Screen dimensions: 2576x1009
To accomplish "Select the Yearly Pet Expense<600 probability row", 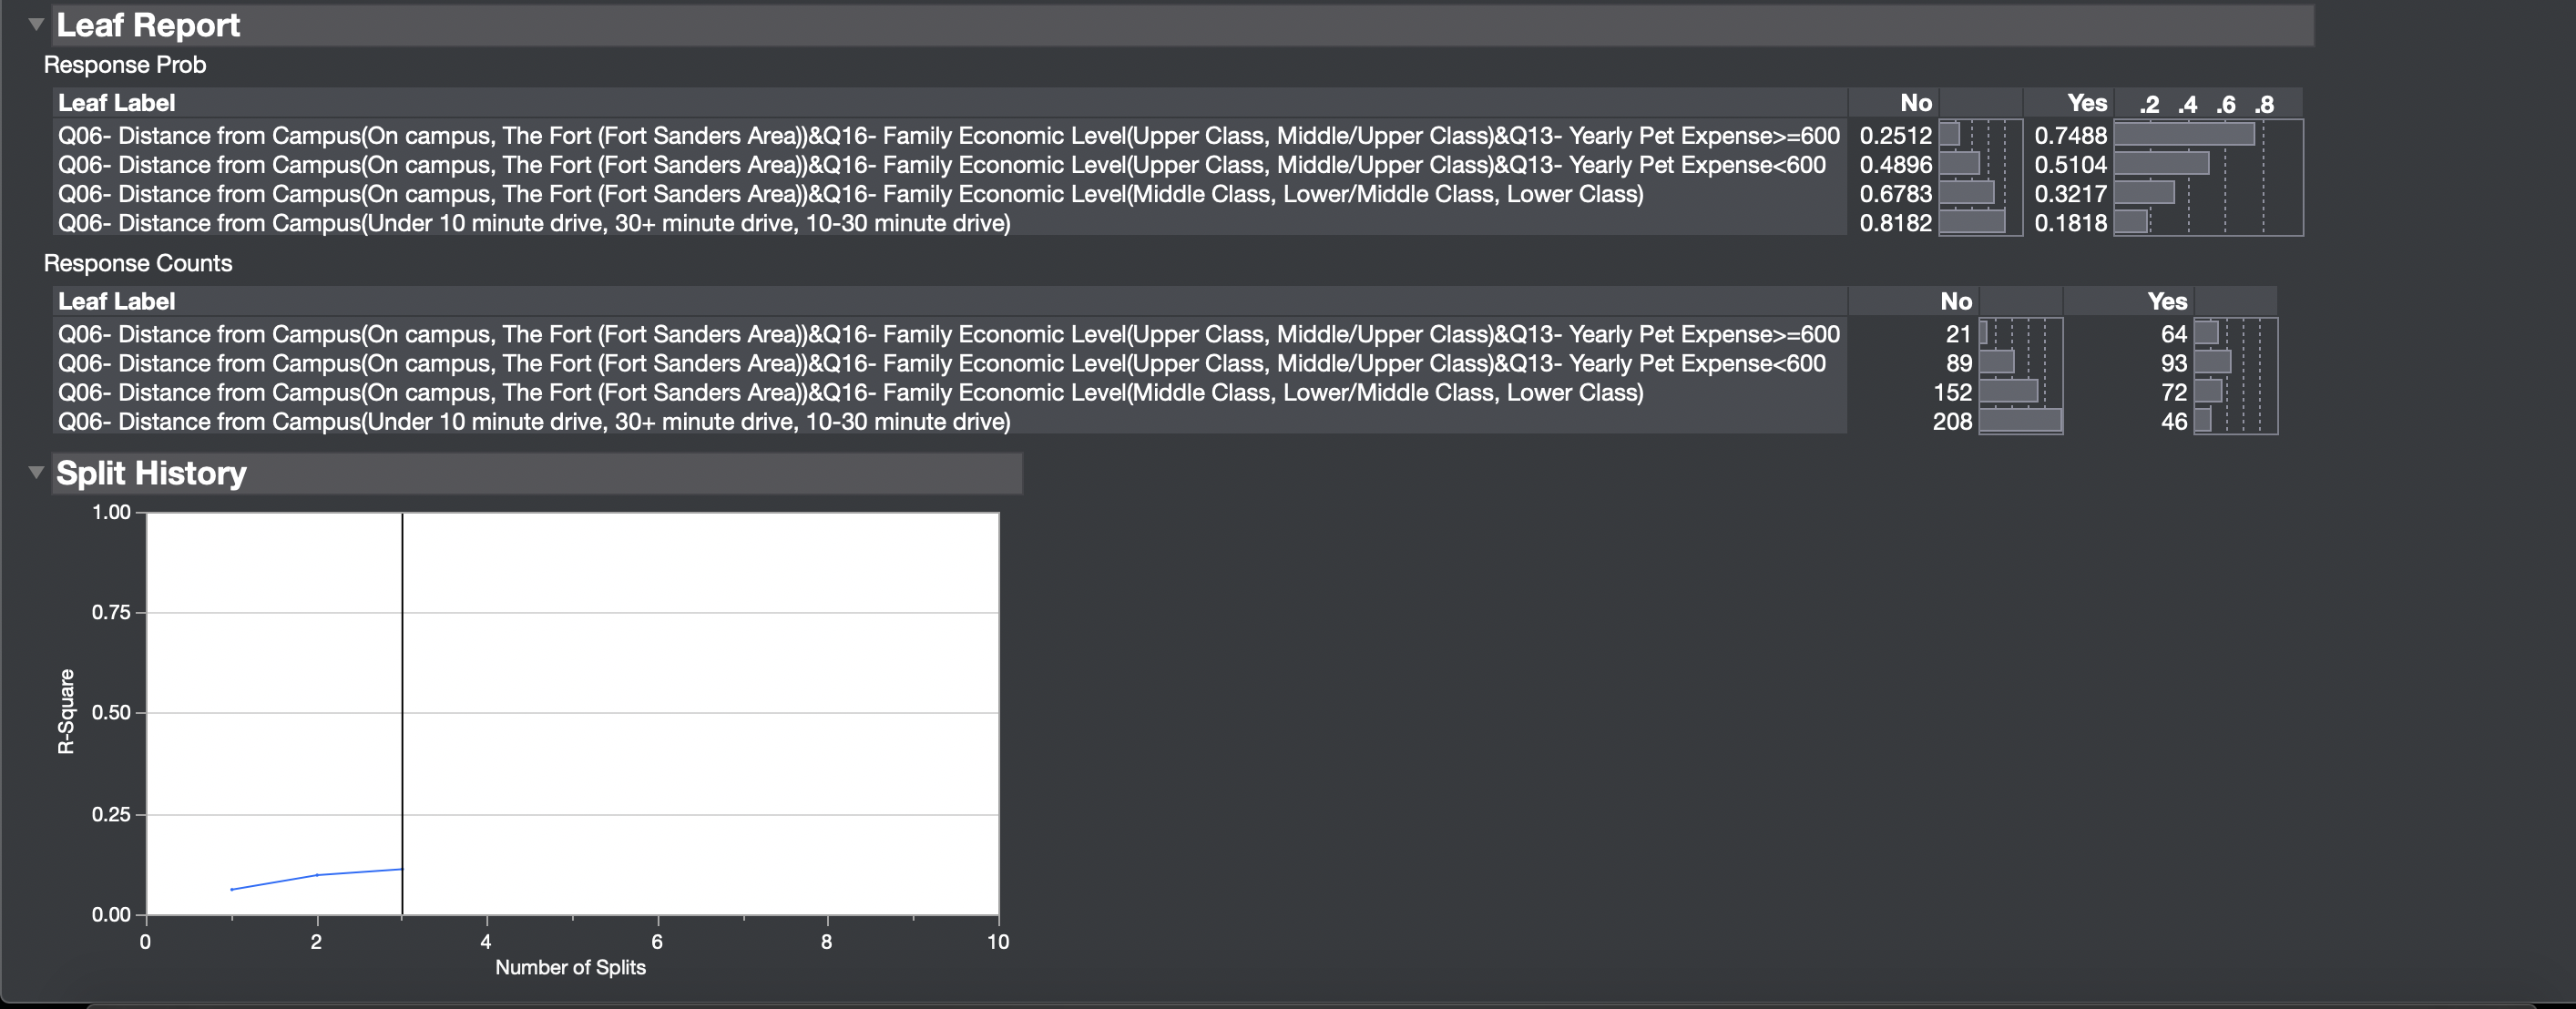I will click(x=941, y=165).
